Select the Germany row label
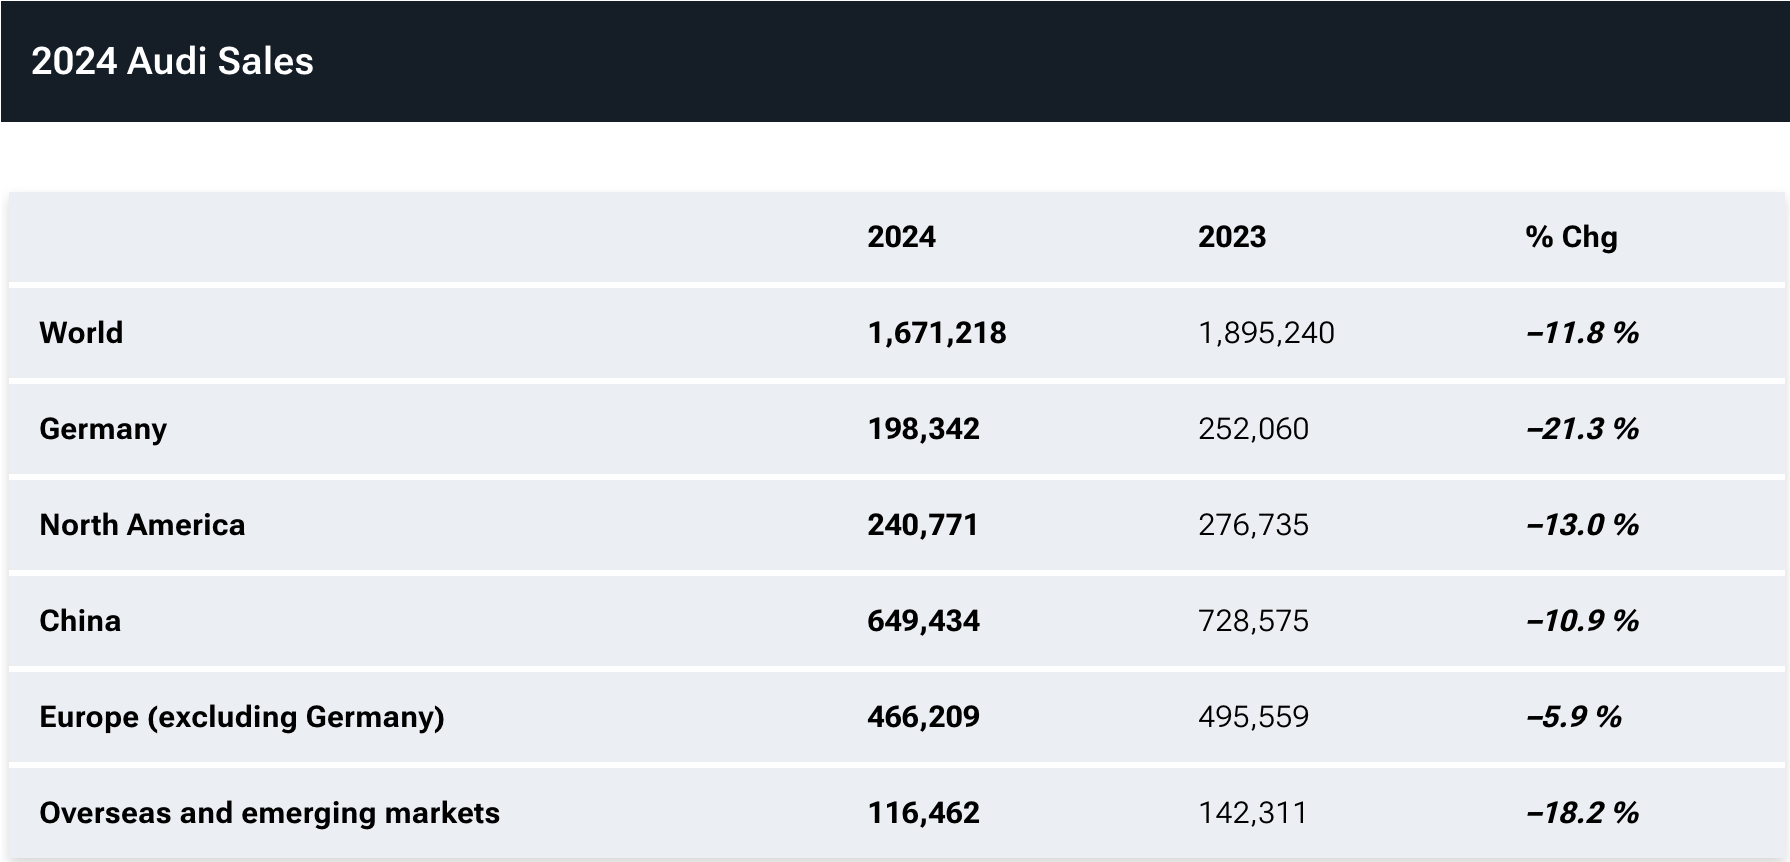Viewport: 1790px width, 862px height. click(x=103, y=429)
